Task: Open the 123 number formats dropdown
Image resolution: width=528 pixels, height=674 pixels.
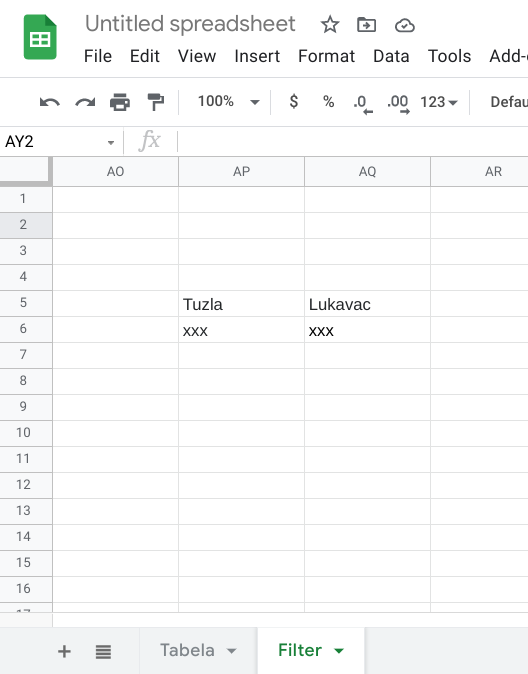Action: (x=439, y=102)
